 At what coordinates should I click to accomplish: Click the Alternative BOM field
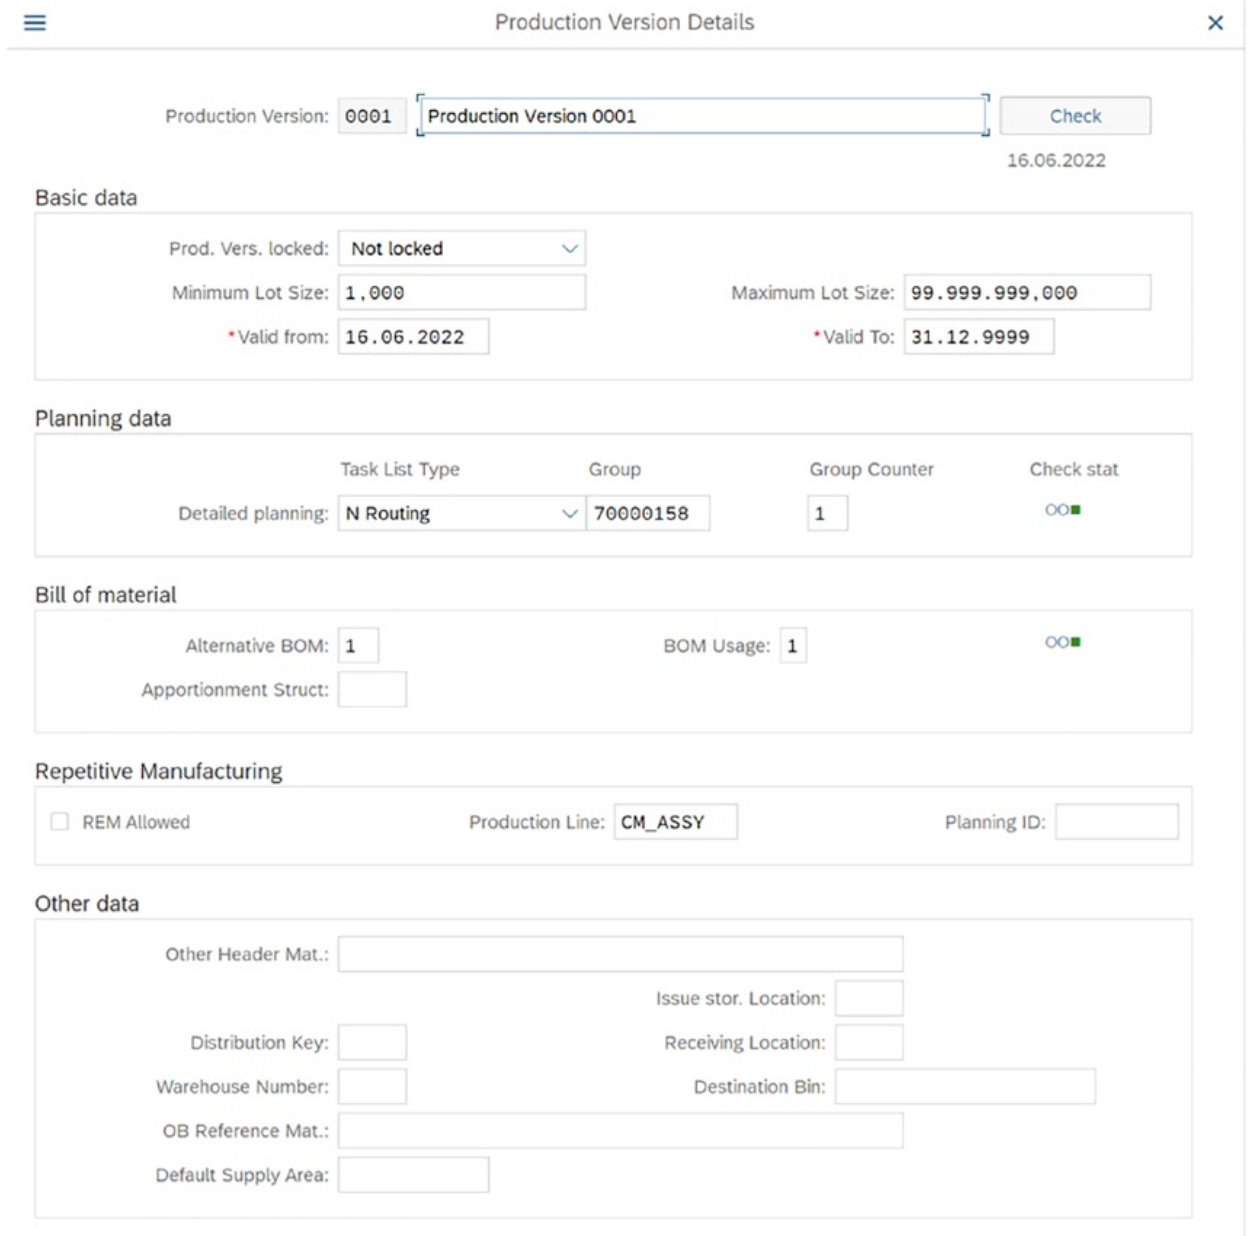coord(360,647)
